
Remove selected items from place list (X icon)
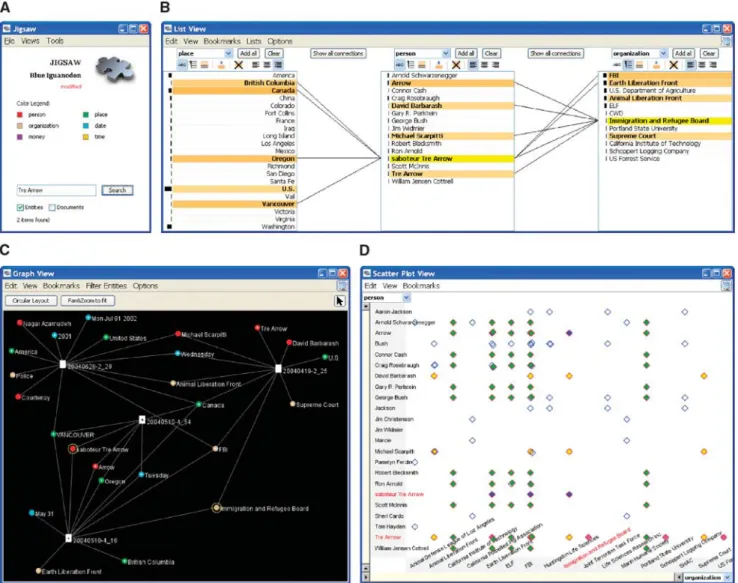[239, 65]
